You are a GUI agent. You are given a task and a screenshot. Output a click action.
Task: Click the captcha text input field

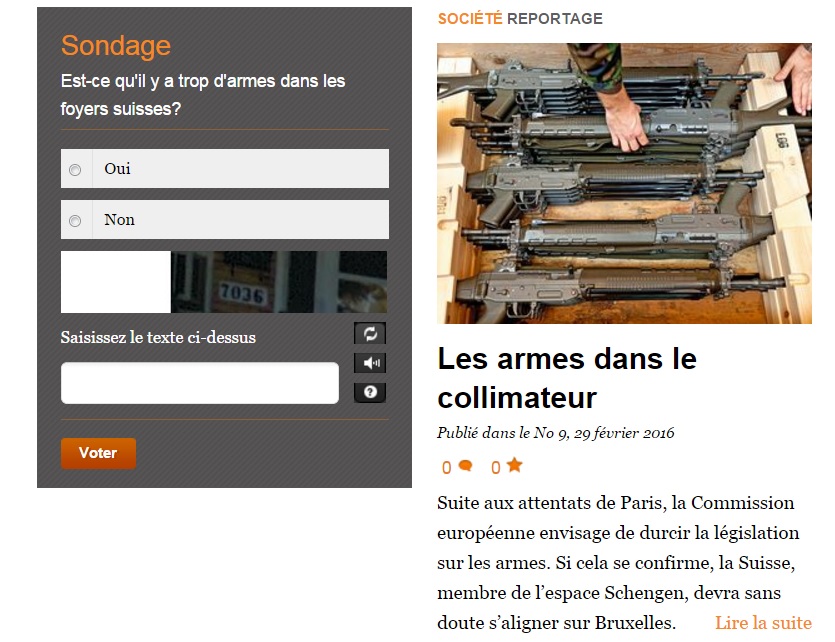click(200, 383)
